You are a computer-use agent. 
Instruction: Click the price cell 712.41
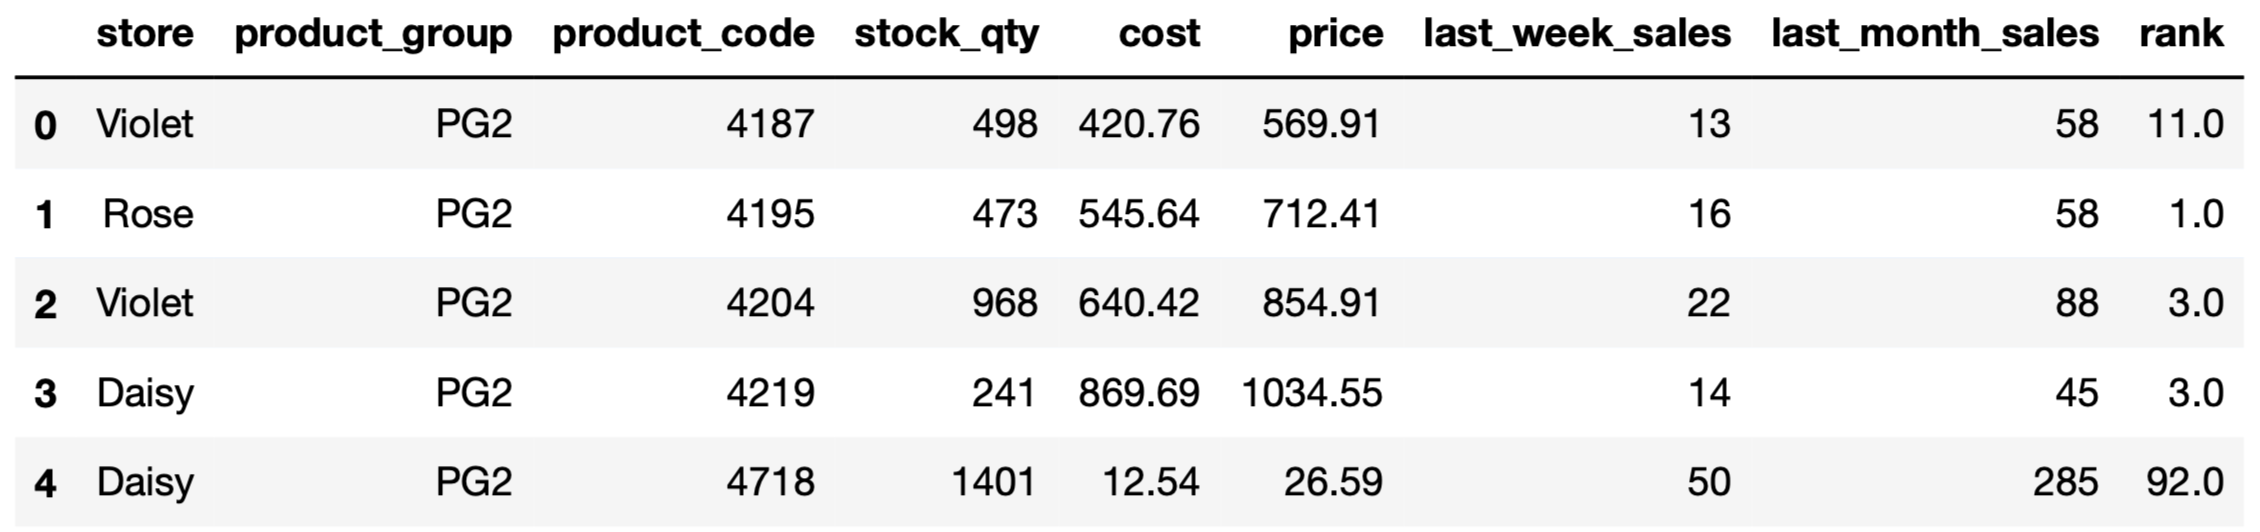(x=1321, y=214)
